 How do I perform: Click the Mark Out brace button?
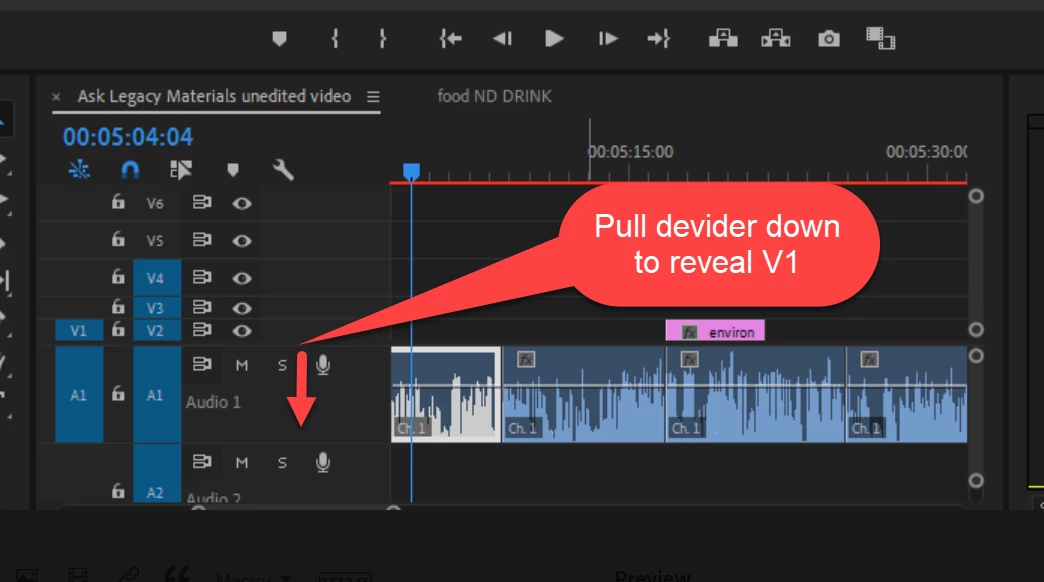point(382,39)
